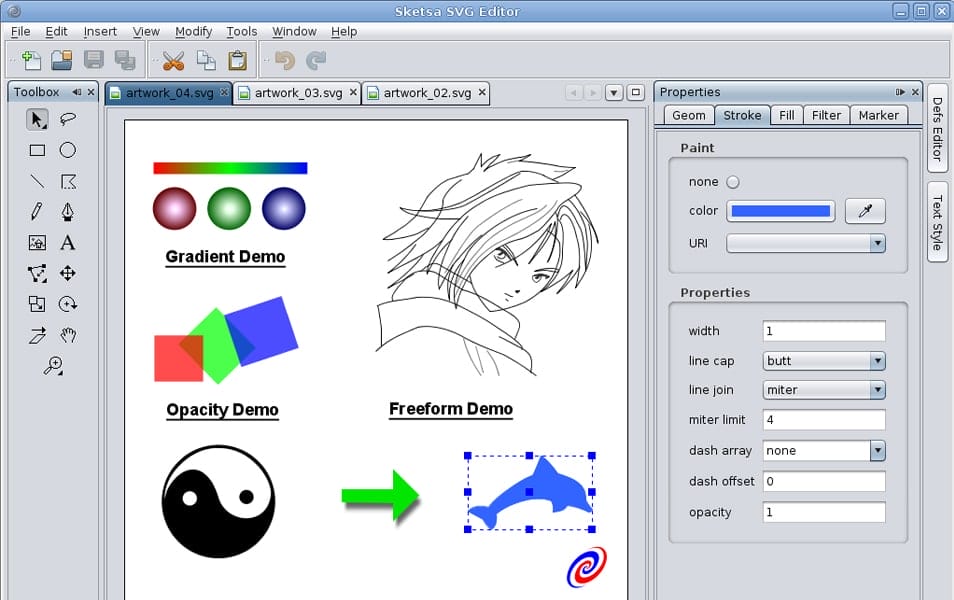The image size is (954, 600).
Task: Pick the Rectangle drawing tool
Action: pyautogui.click(x=37, y=150)
